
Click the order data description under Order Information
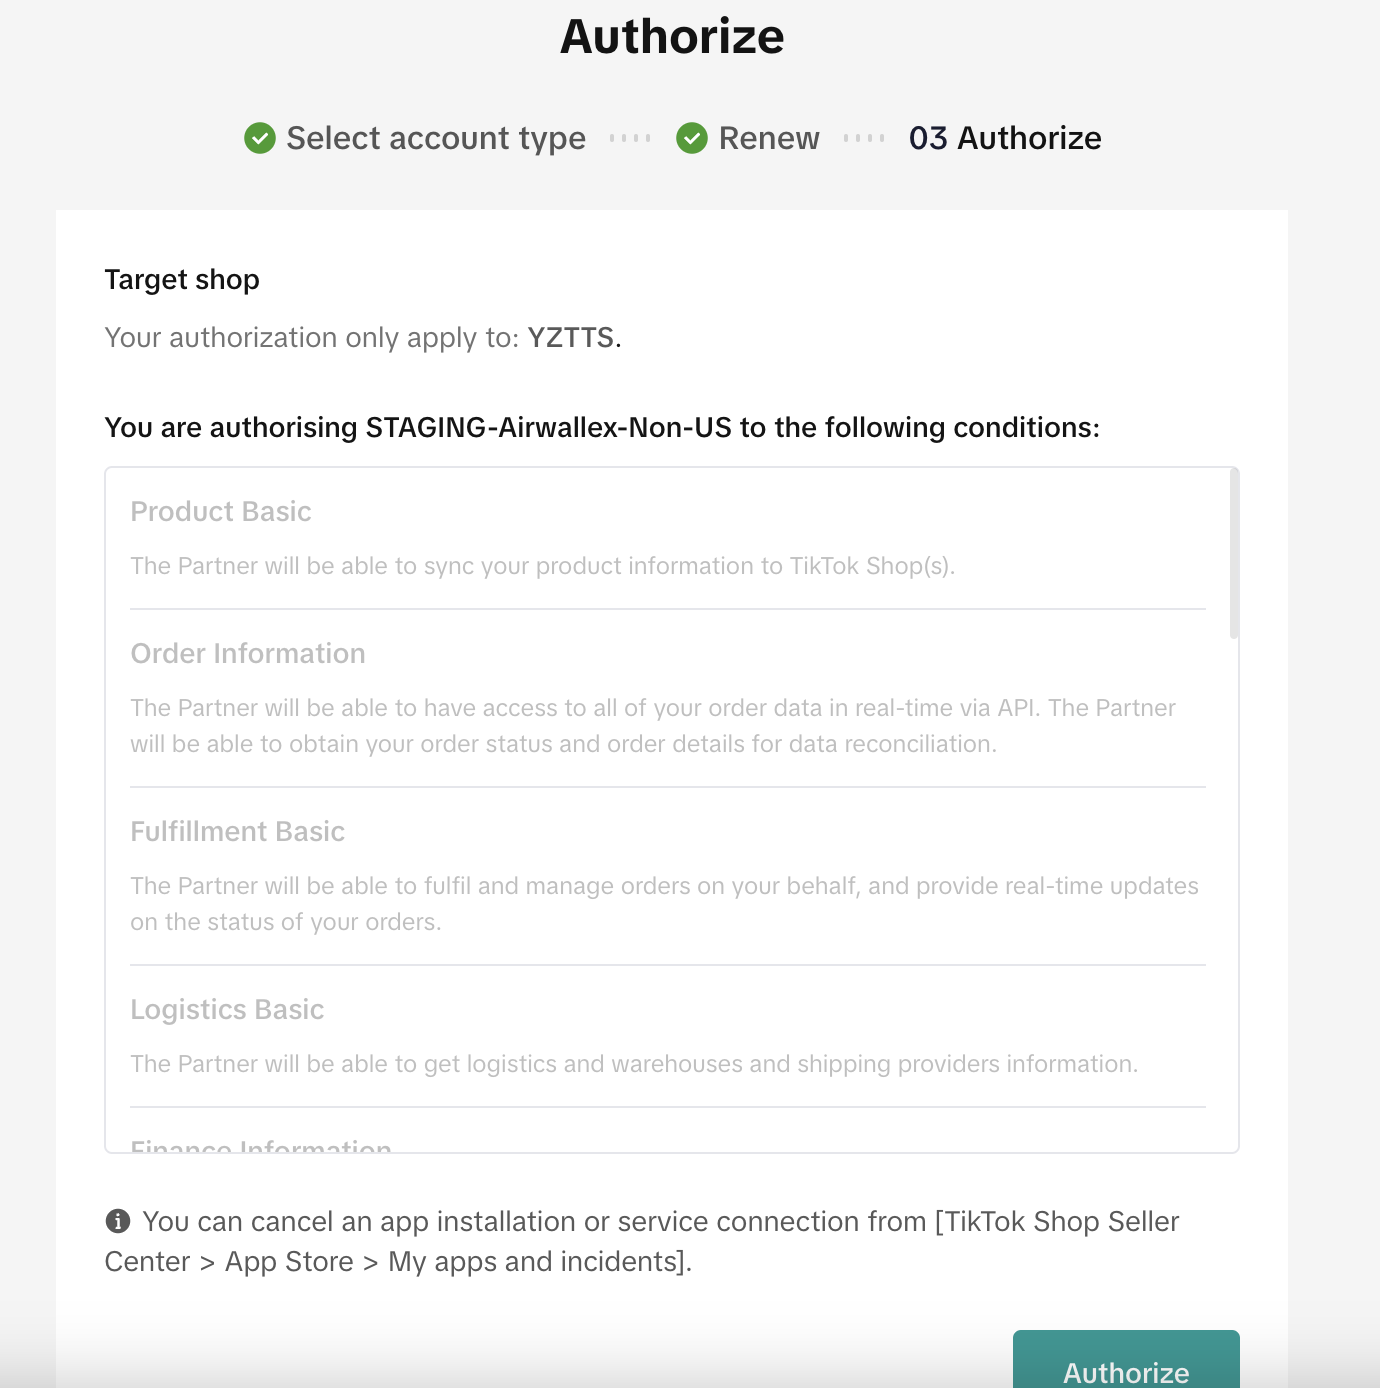point(652,726)
